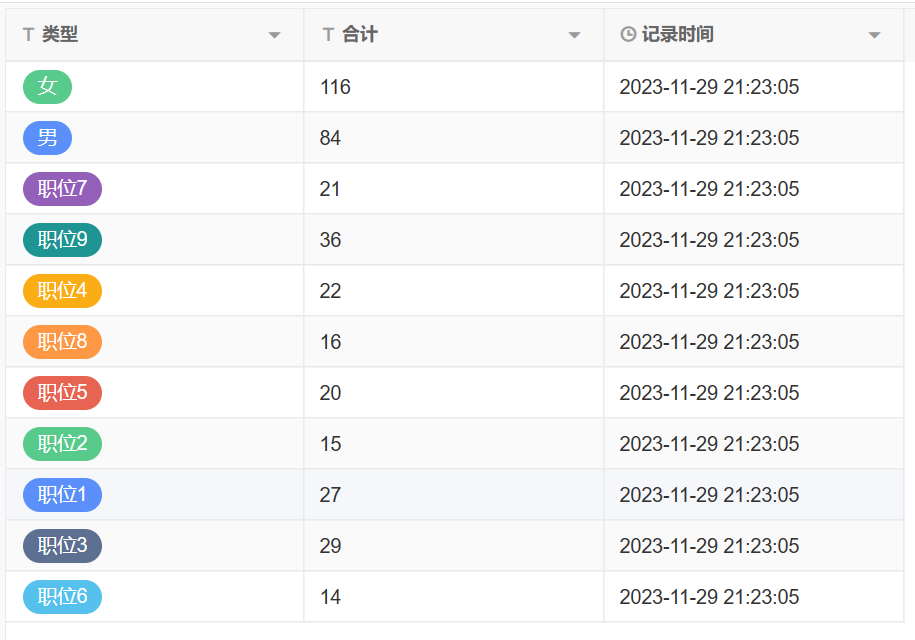Select the blue 男 tag
The image size is (915, 640).
(47, 138)
